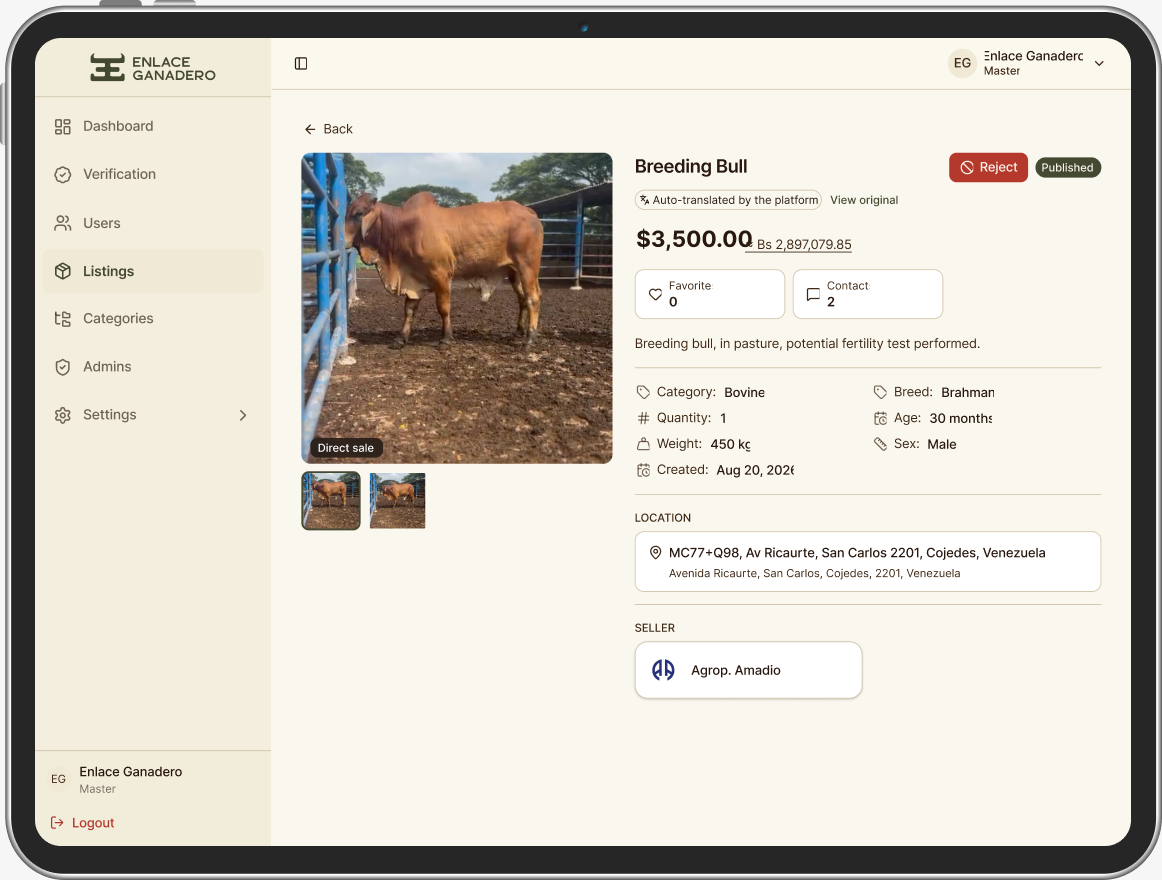The height and width of the screenshot is (880, 1162).
Task: Open Settings menu item
Action: [x=153, y=415]
